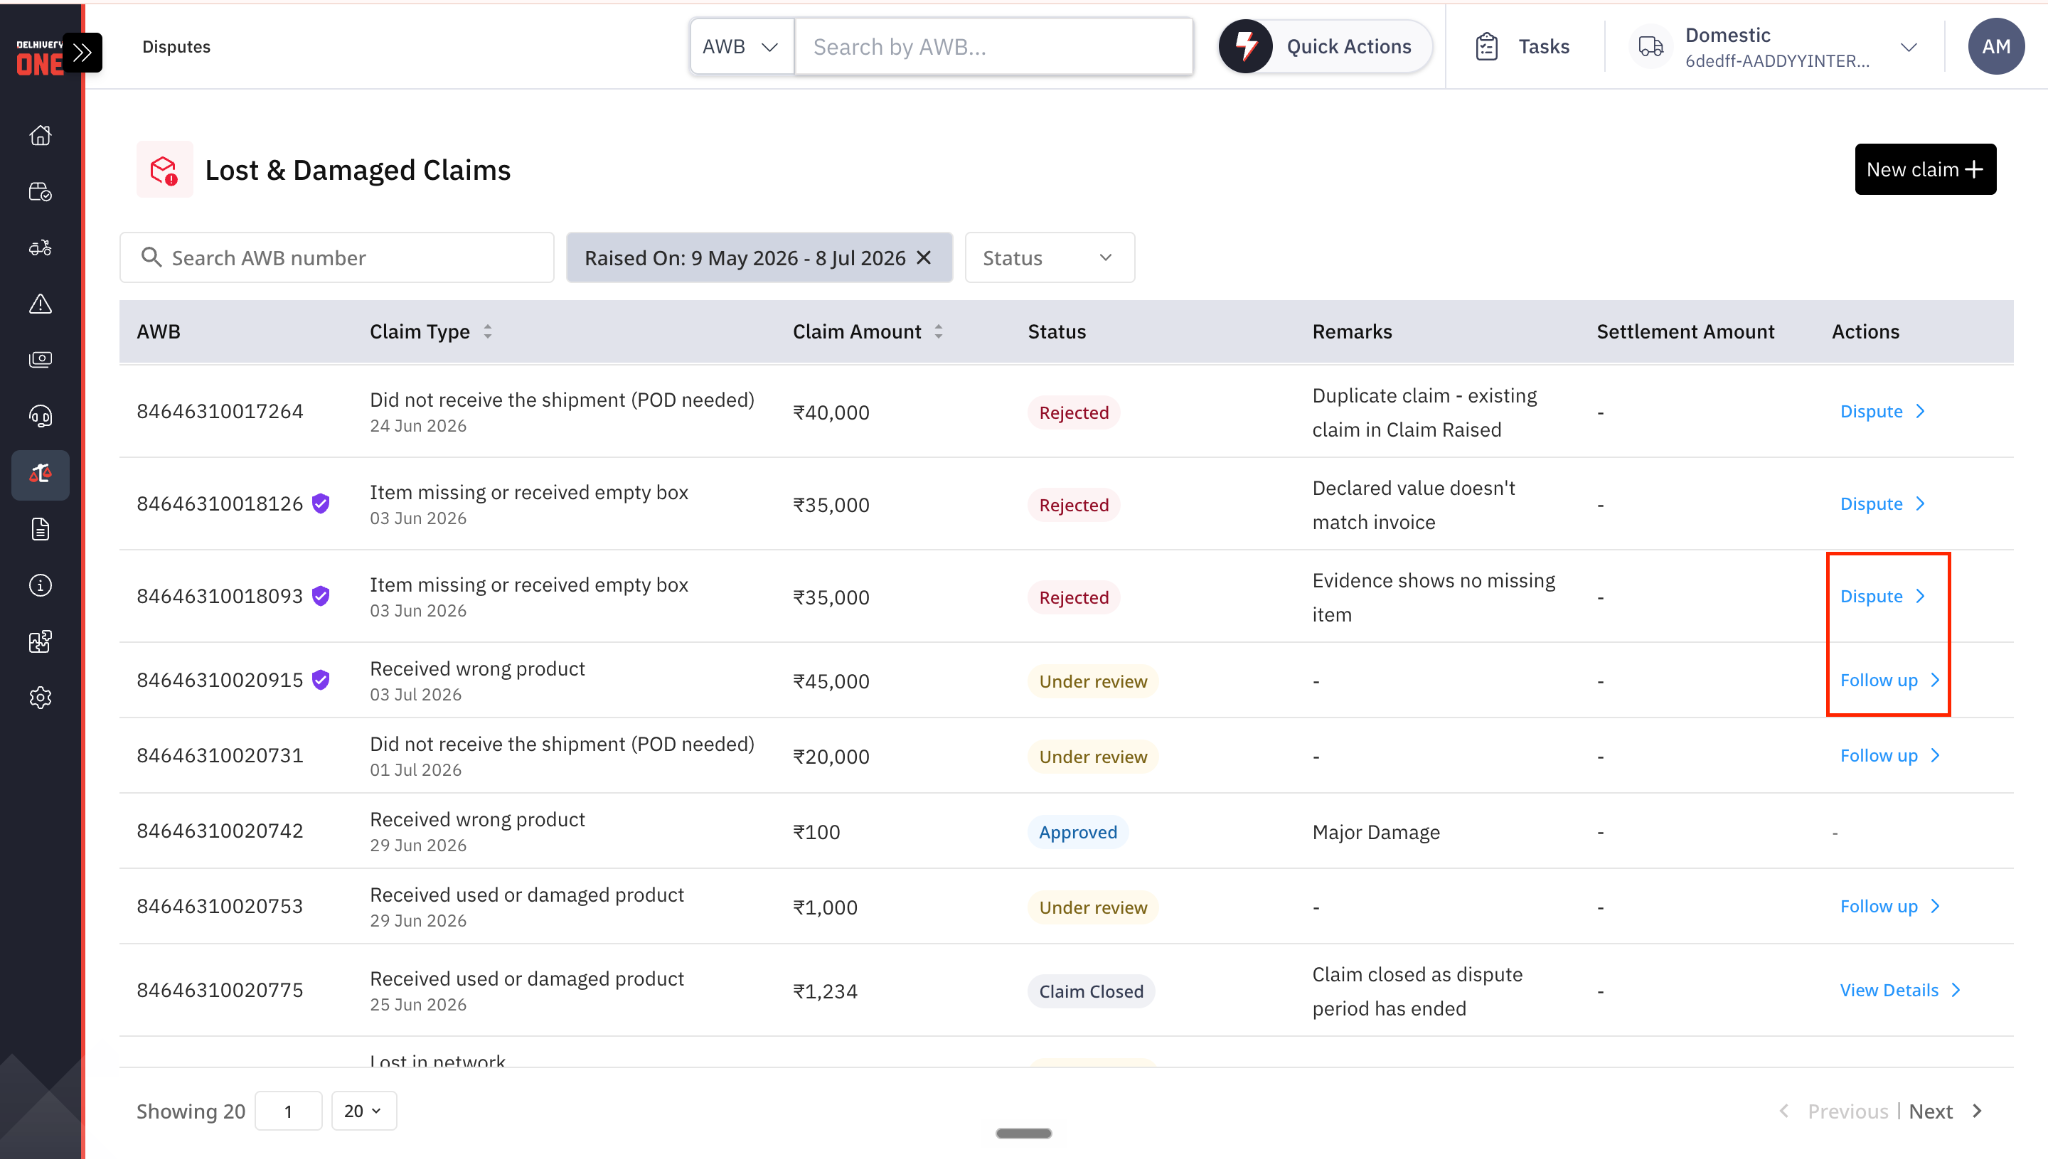The image size is (2048, 1159).
Task: Click Dispute link for AWB 84646310017264
Action: click(1882, 412)
